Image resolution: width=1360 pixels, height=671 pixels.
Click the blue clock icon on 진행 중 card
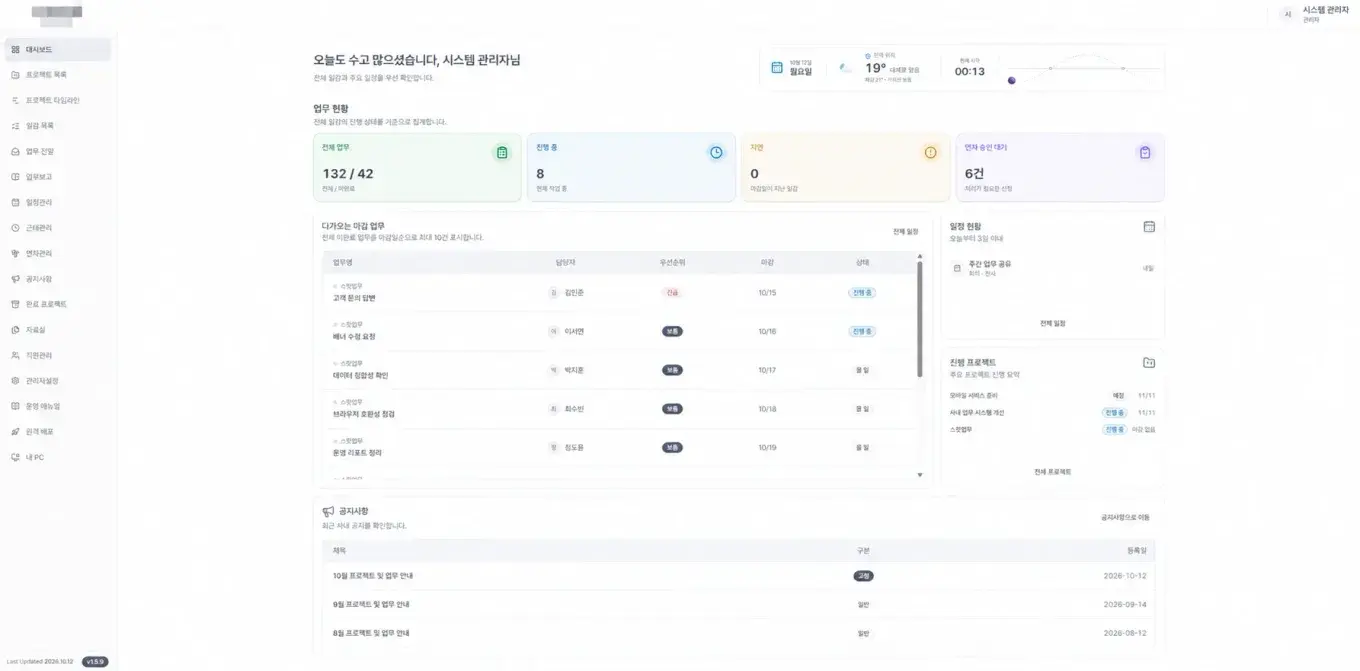[x=716, y=153]
